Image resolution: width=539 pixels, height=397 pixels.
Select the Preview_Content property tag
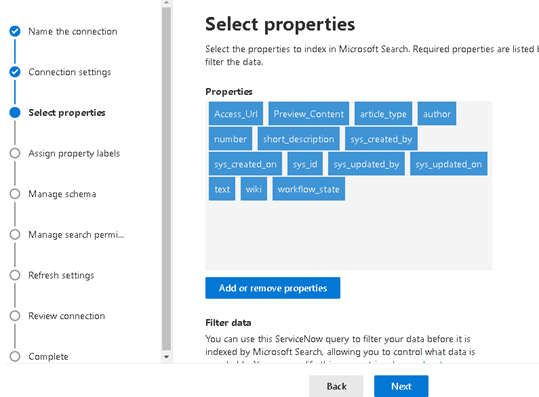309,114
